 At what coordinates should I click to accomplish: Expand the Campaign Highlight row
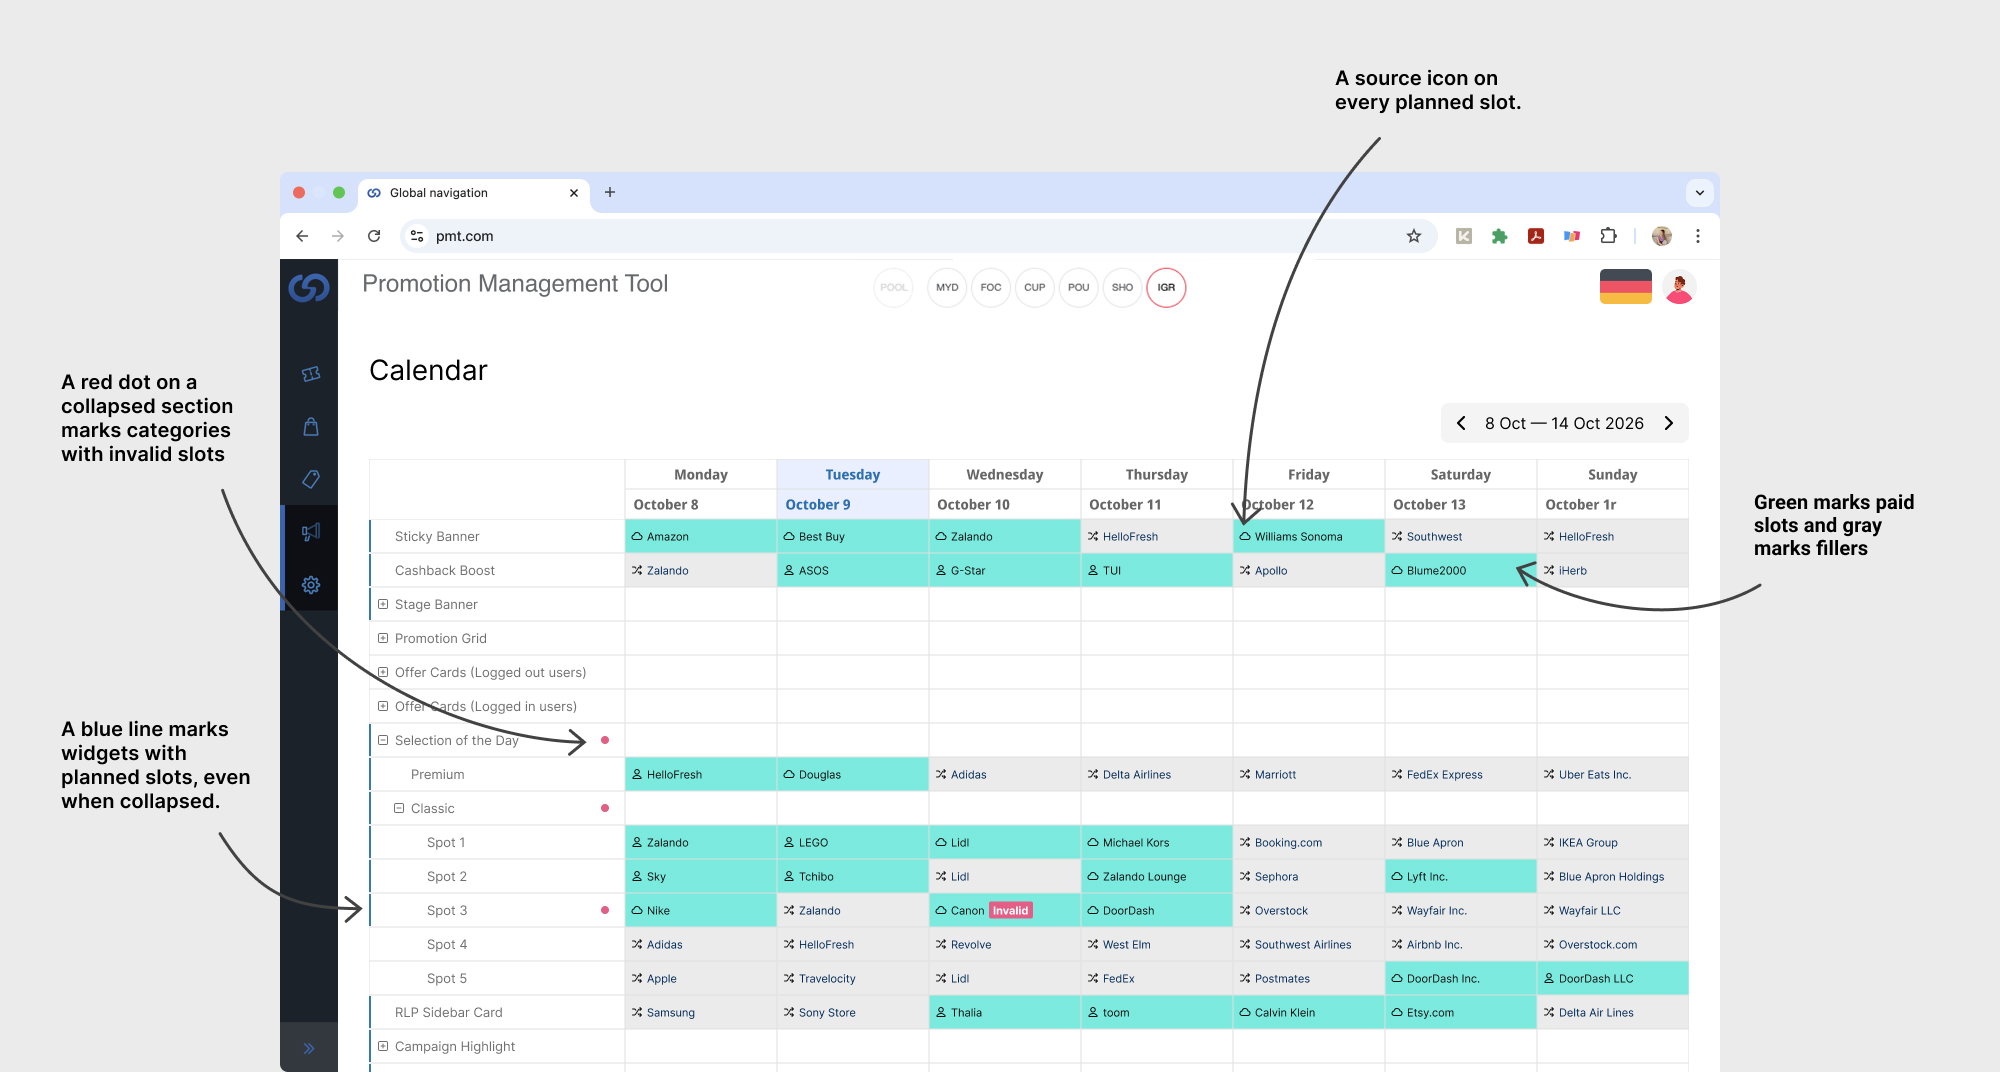coord(383,1046)
